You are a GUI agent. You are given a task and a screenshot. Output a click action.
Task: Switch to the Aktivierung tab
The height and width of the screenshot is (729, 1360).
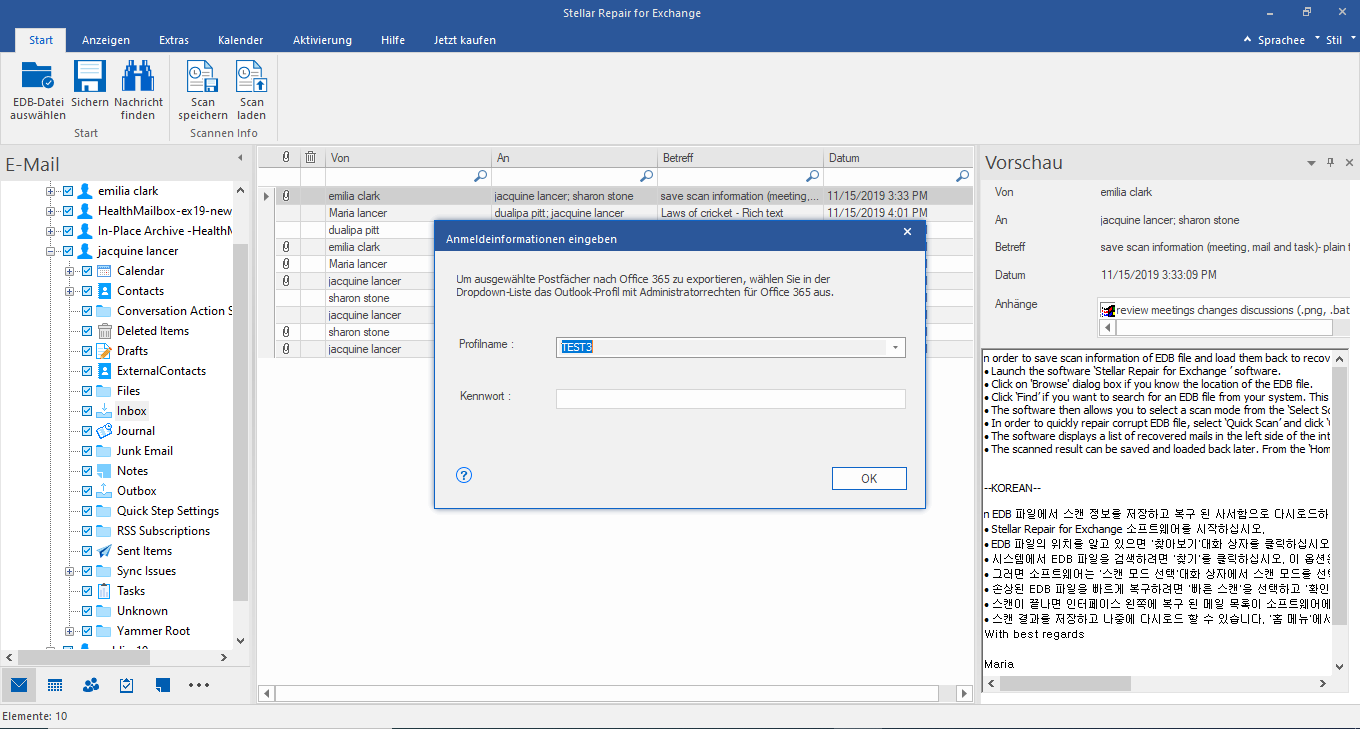click(322, 40)
